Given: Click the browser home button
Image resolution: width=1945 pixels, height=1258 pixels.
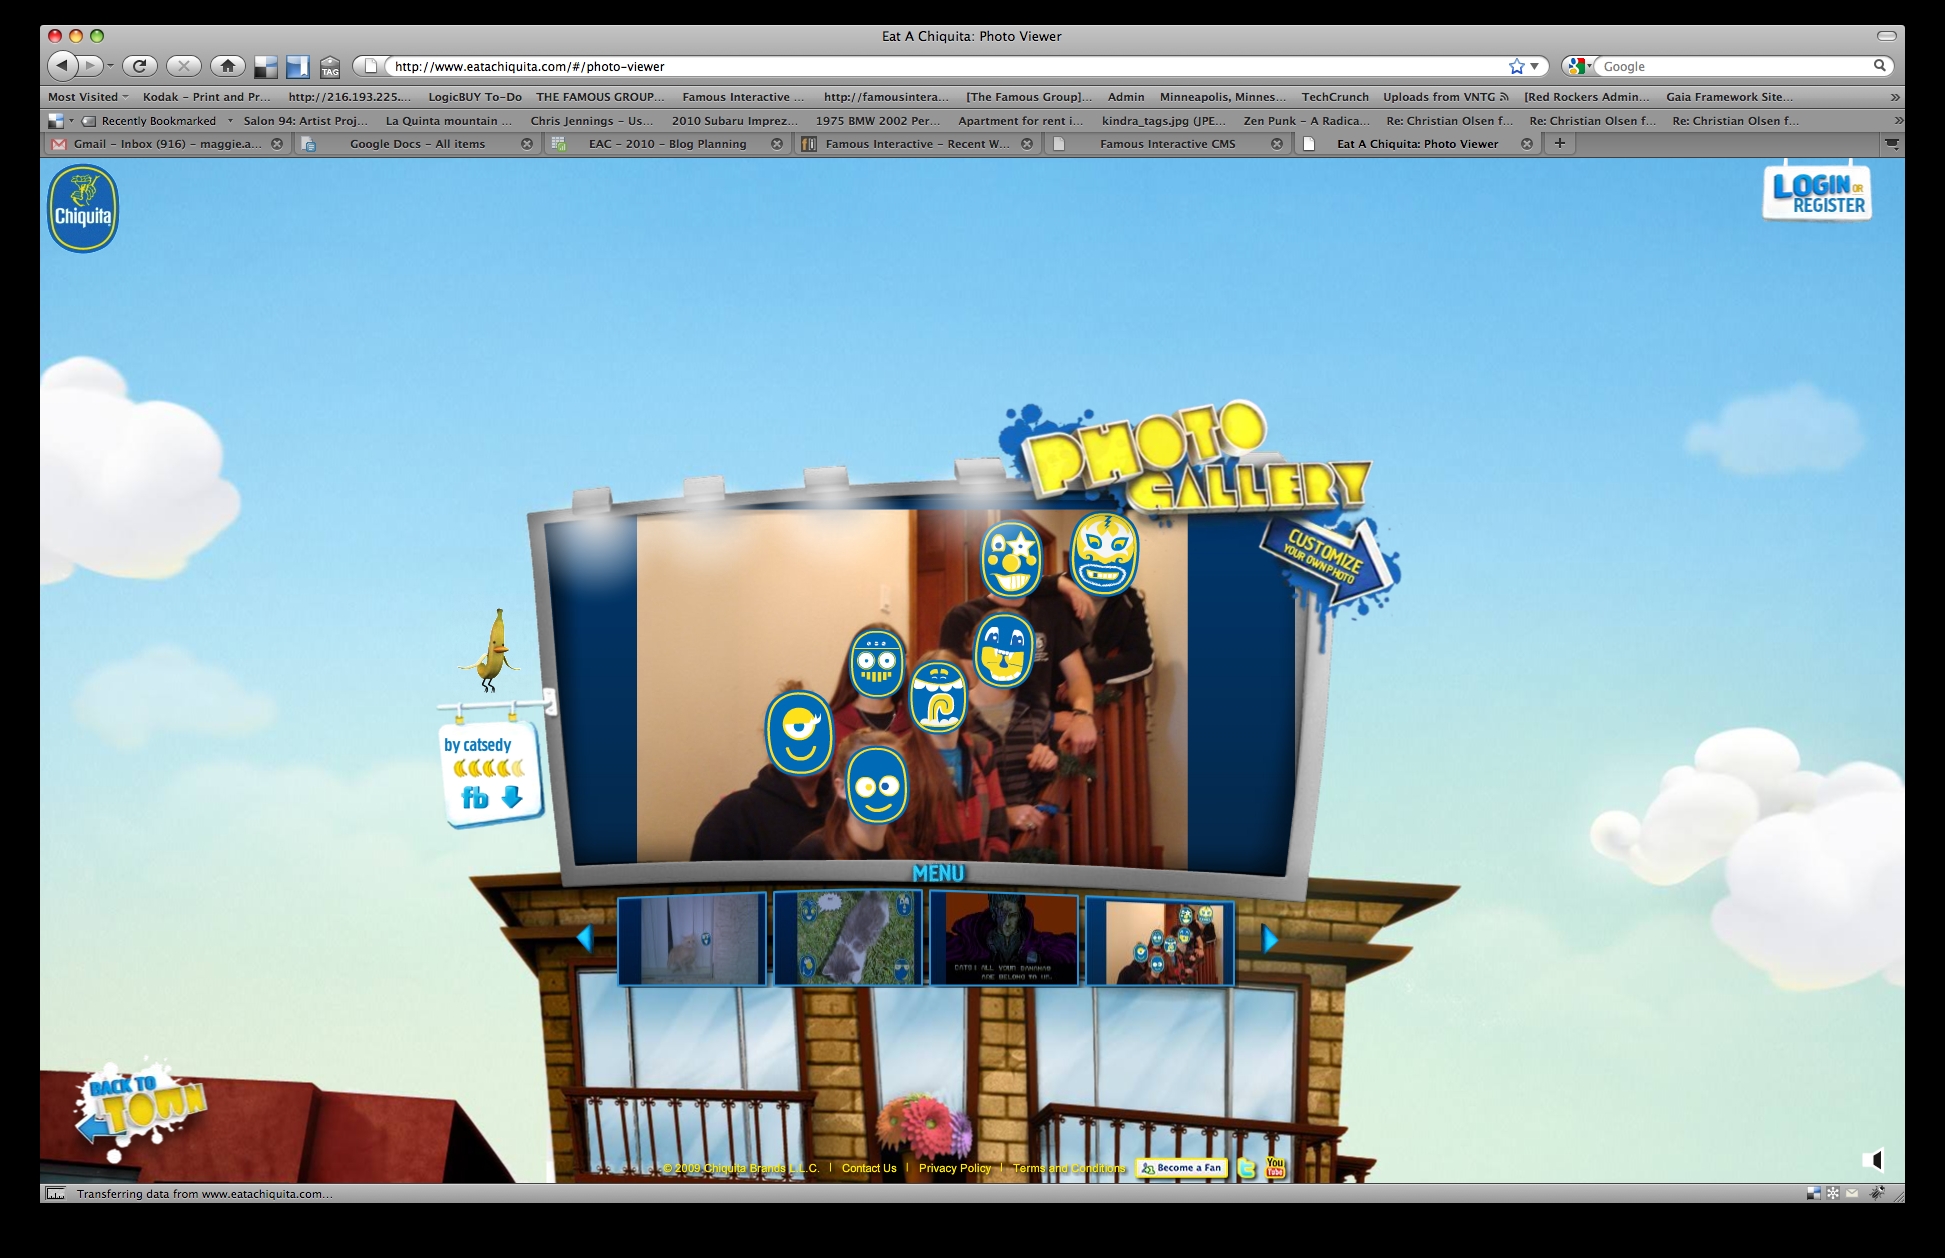Looking at the screenshot, I should pyautogui.click(x=228, y=66).
